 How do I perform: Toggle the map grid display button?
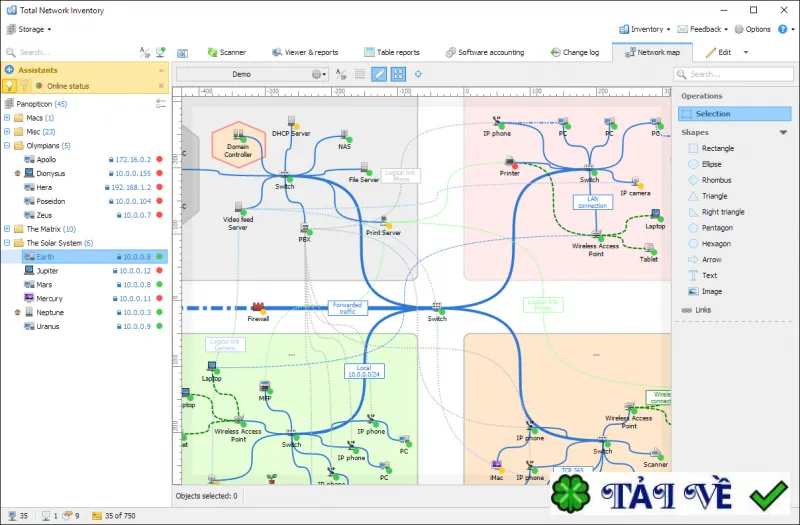[360, 74]
